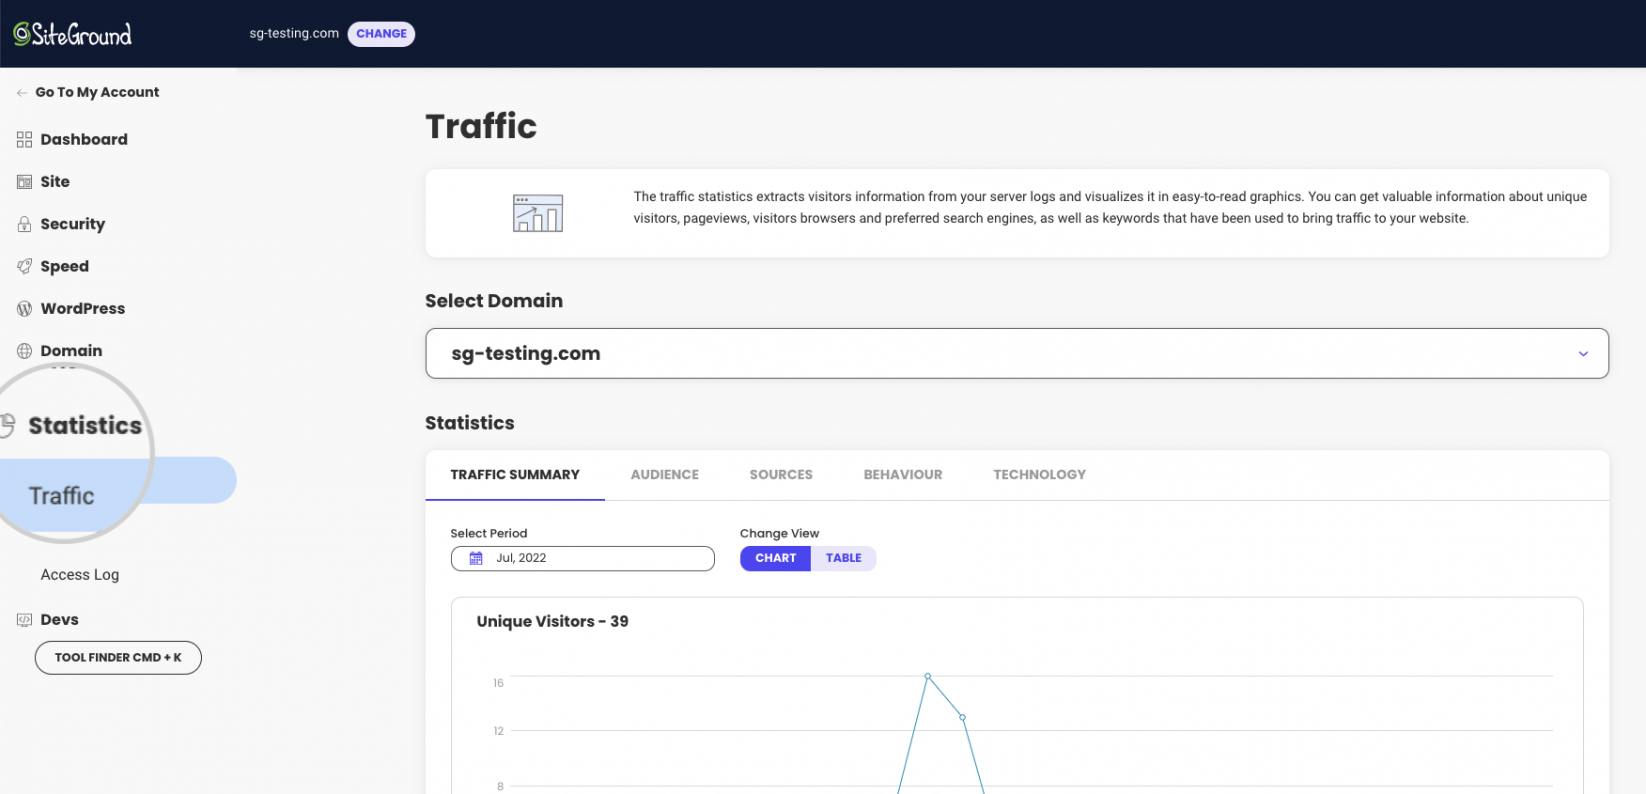This screenshot has width=1646, height=794.
Task: Click the SiteGround logo
Action: coord(72,34)
